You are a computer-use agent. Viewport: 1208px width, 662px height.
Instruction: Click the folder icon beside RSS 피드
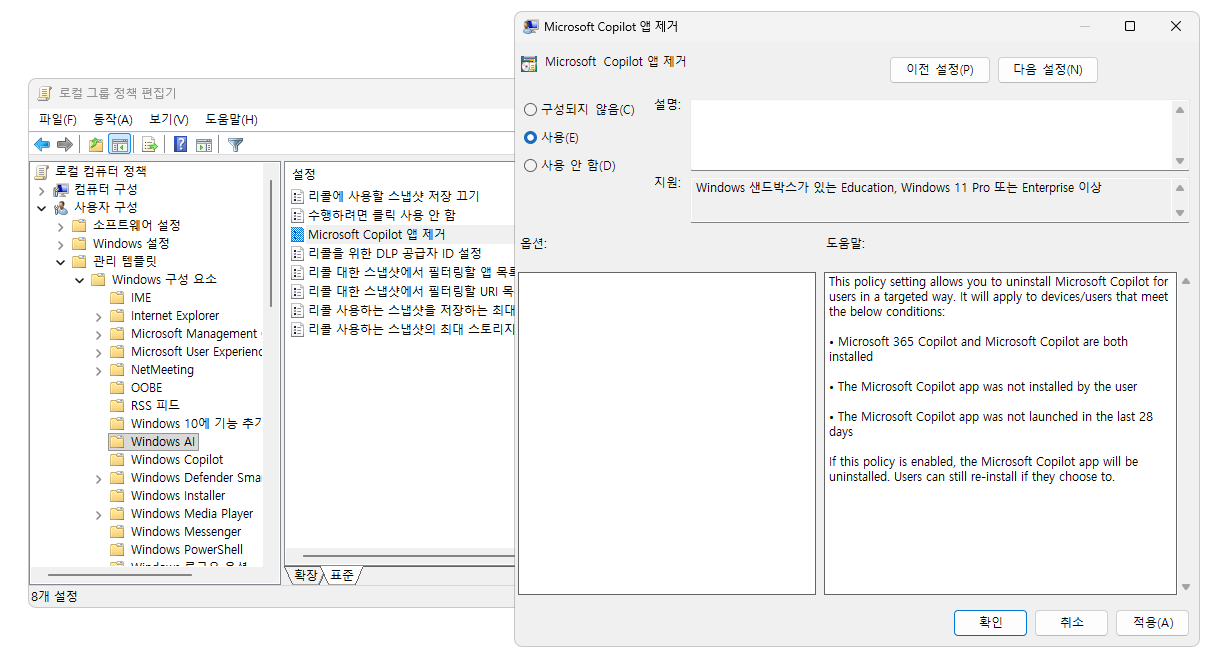coord(117,405)
